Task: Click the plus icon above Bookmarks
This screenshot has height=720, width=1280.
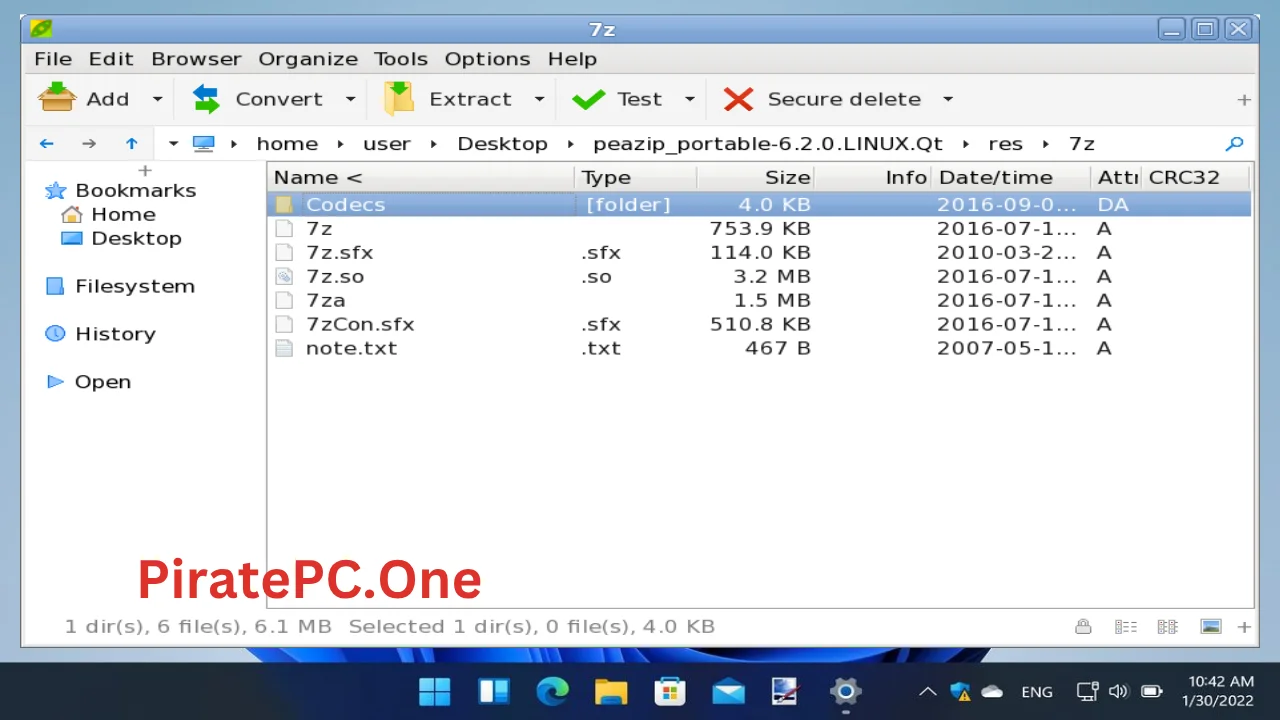Action: tap(145, 170)
